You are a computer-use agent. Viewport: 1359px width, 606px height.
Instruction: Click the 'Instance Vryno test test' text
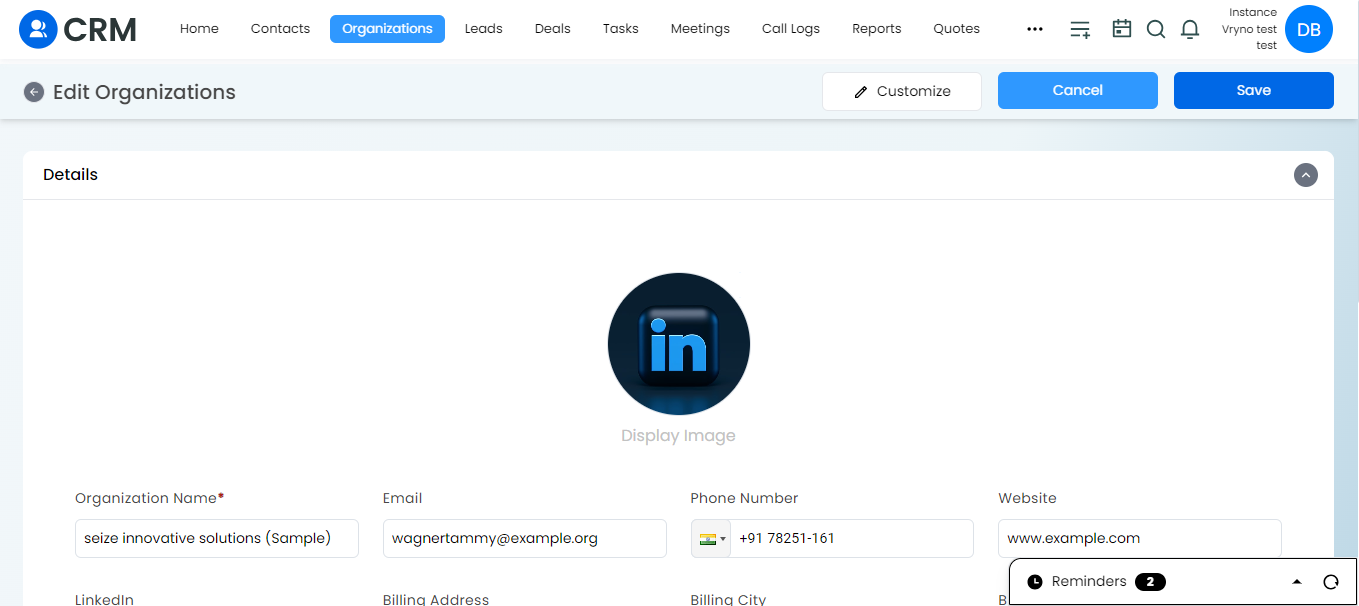click(1249, 29)
